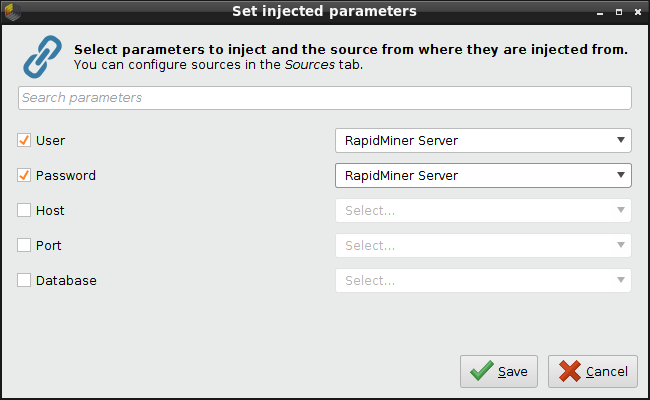Viewport: 650px width, 400px height.
Task: Open the Port source Select dropdown
Action: pos(483,246)
